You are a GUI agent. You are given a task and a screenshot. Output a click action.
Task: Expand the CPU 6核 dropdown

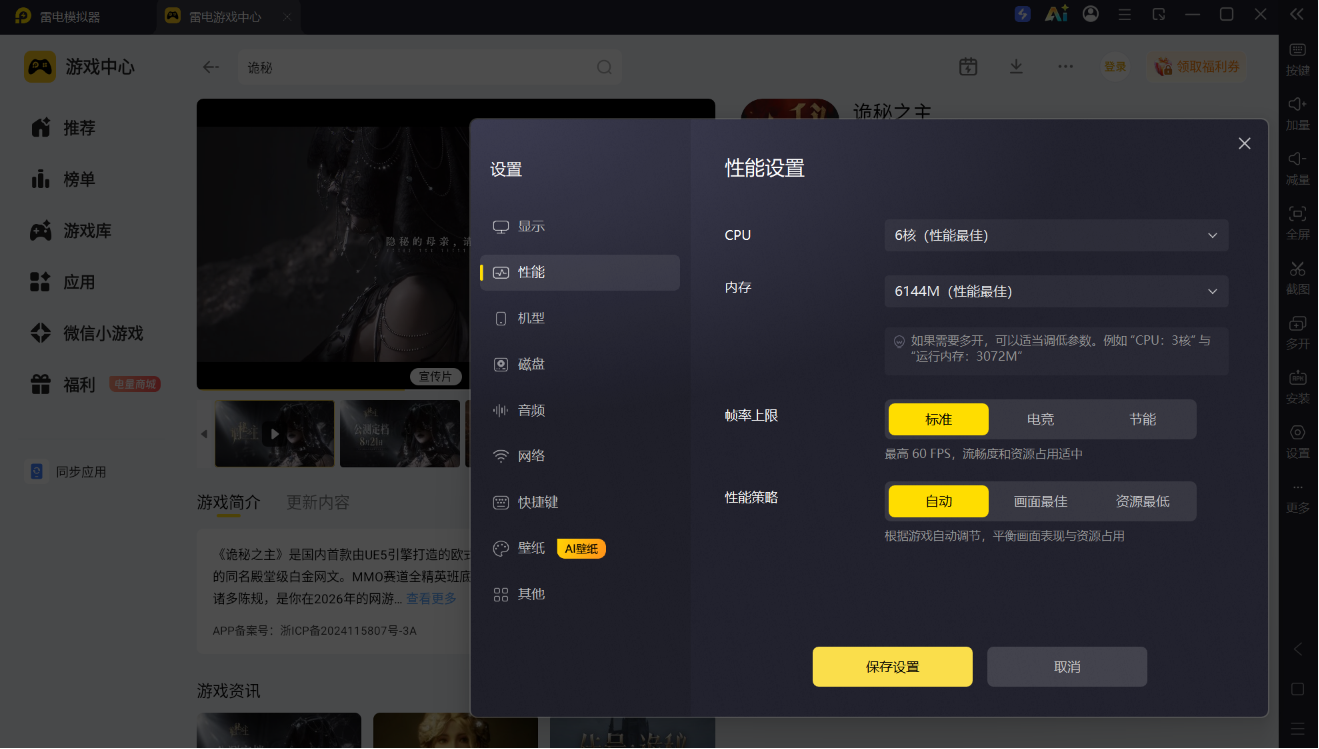tap(1056, 236)
